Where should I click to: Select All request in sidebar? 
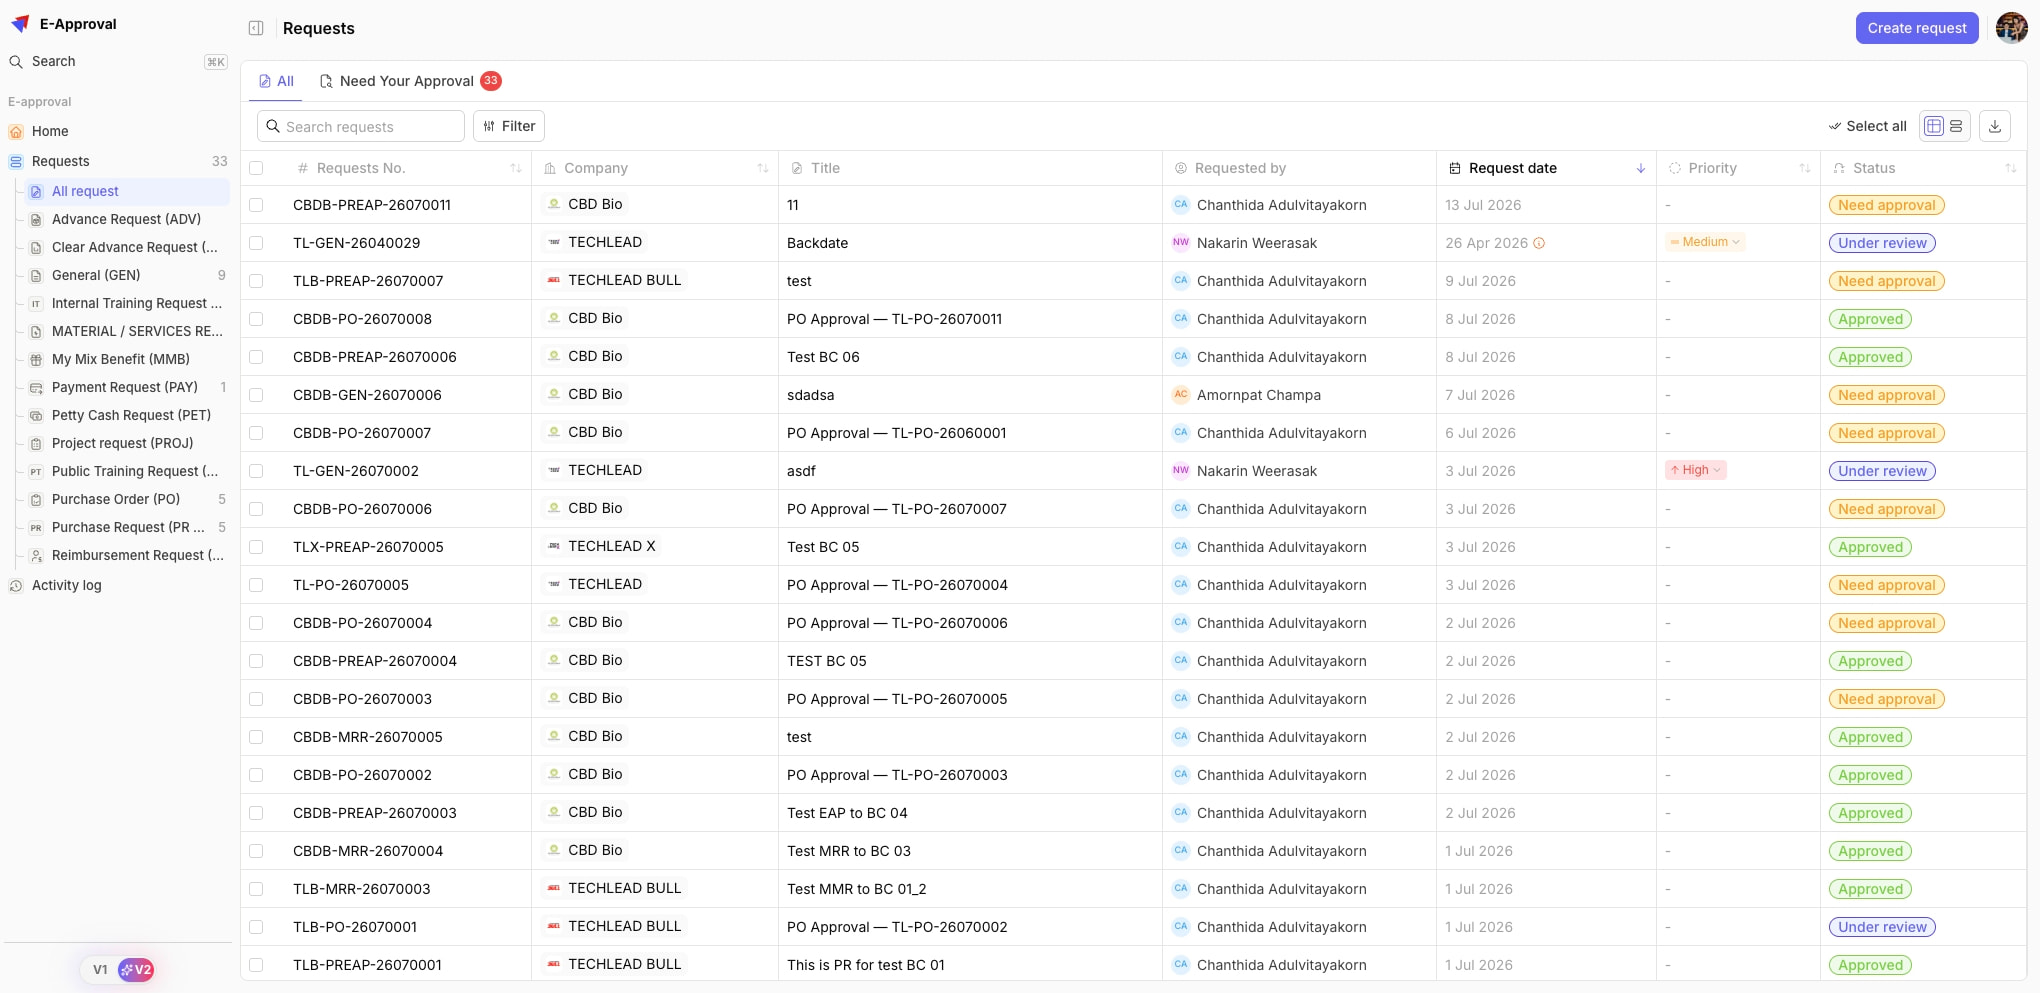[x=127, y=191]
